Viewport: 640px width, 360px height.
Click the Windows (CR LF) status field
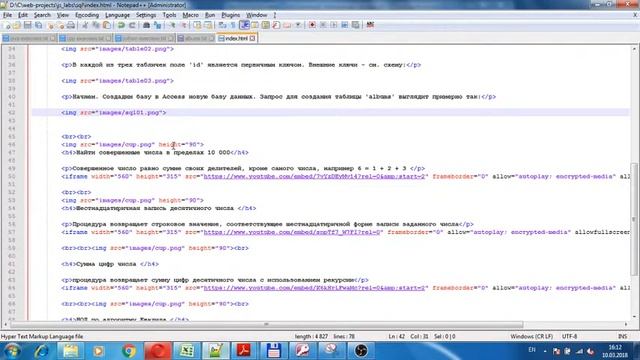tap(531, 337)
